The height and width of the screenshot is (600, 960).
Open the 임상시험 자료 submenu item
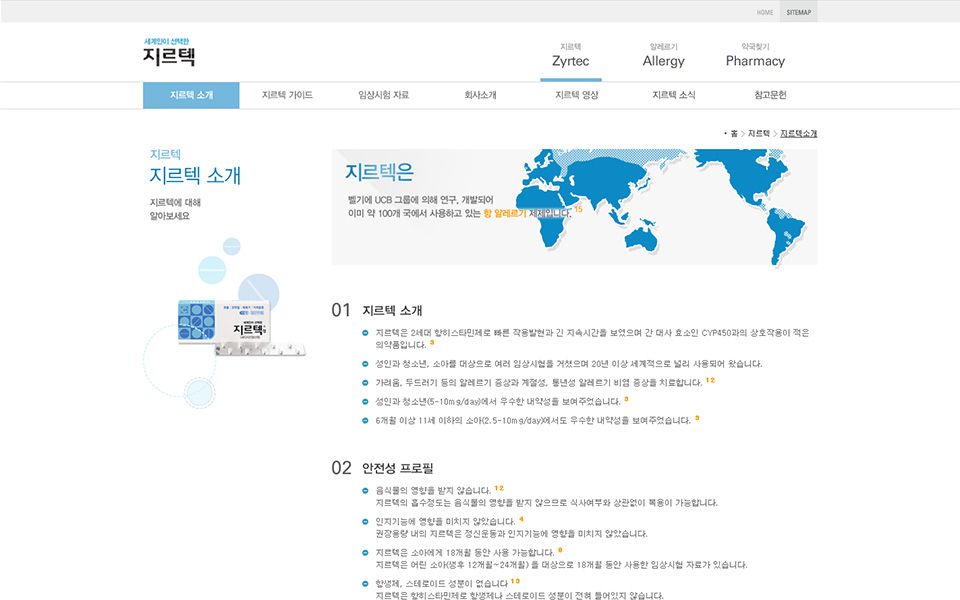[384, 95]
